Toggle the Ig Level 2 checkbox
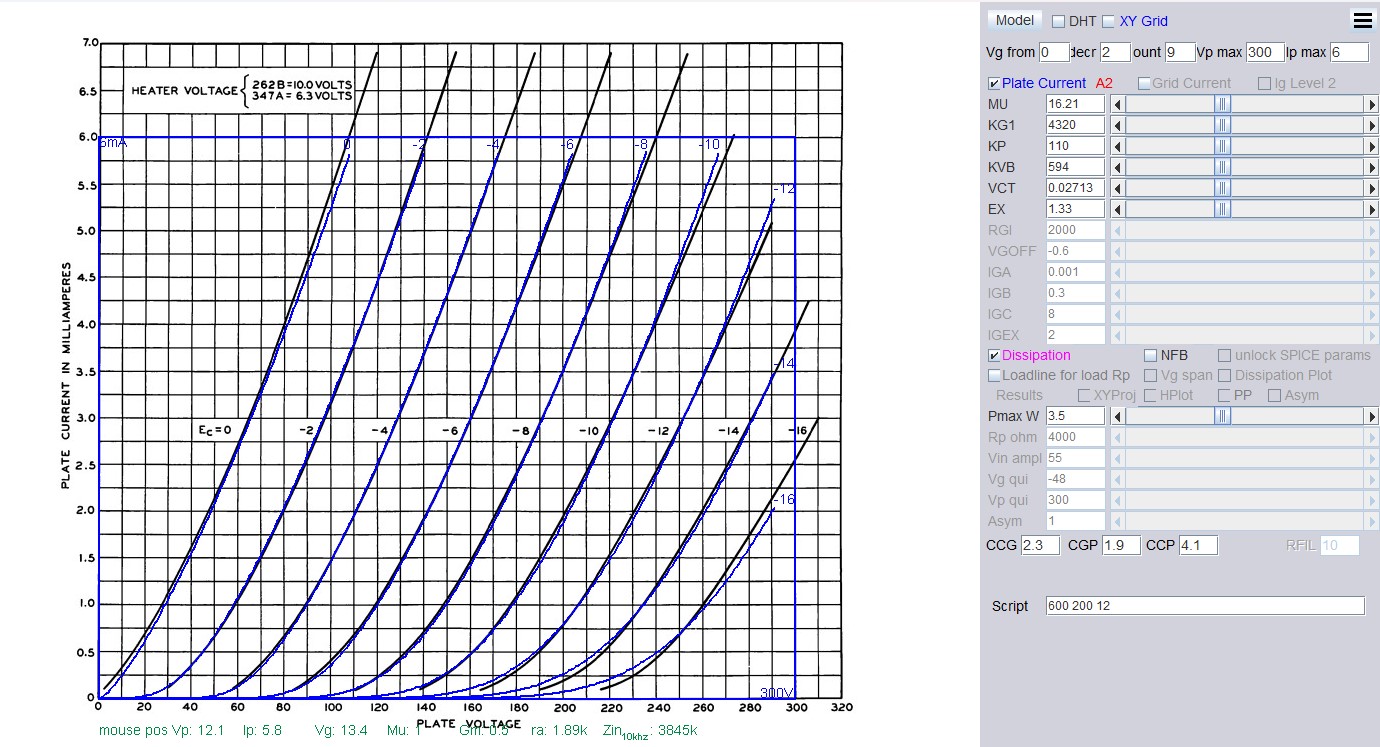The width and height of the screenshot is (1380, 747). 1264,83
